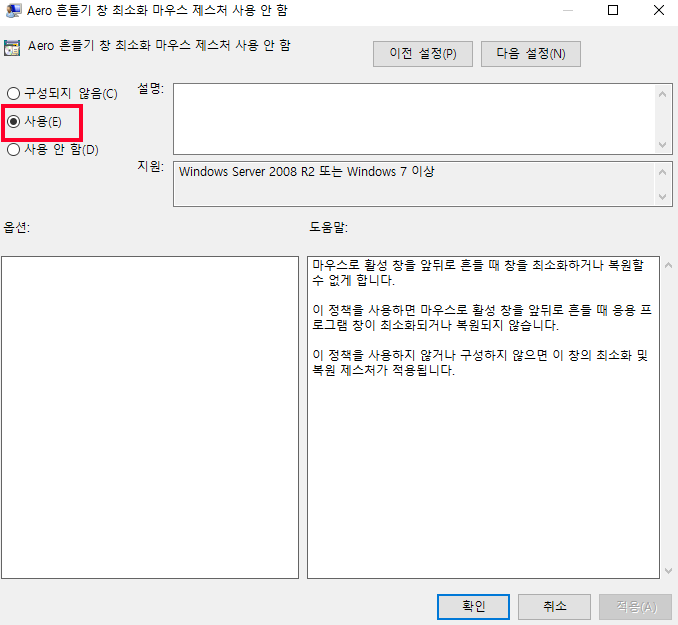Click the policy setting icon beside the heading

coord(12,48)
